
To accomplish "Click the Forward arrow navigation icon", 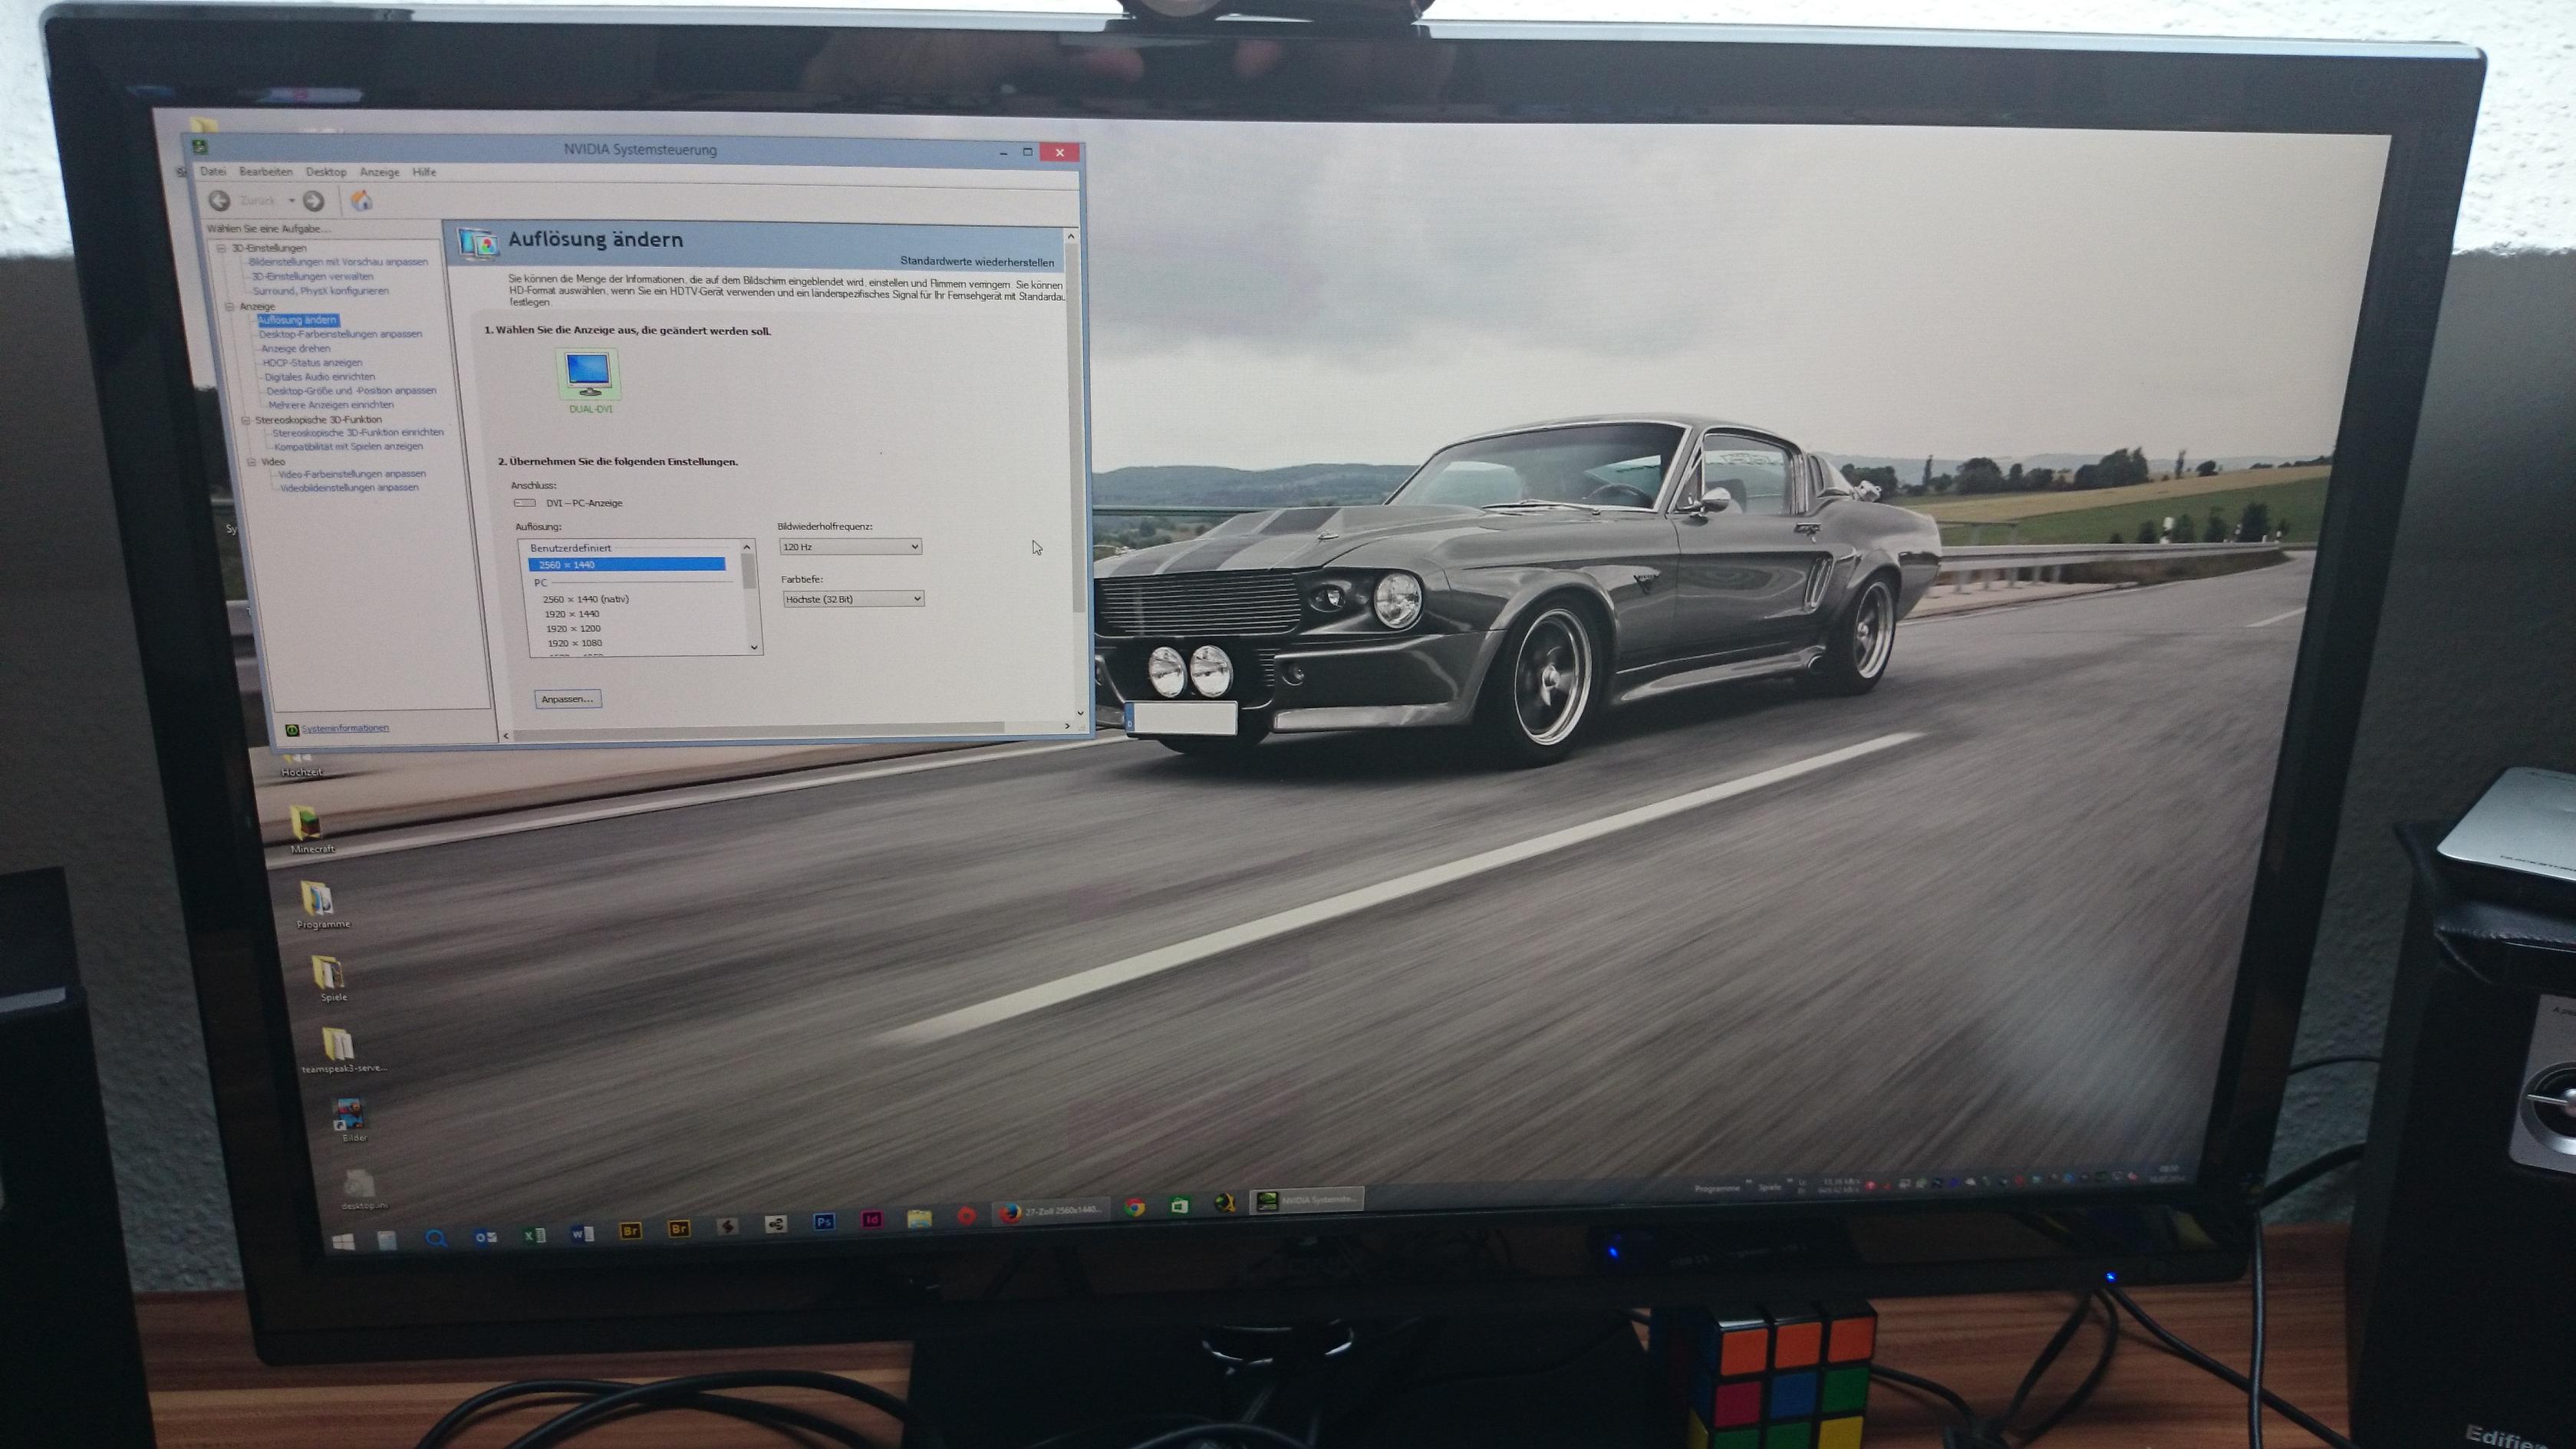I will (x=313, y=201).
